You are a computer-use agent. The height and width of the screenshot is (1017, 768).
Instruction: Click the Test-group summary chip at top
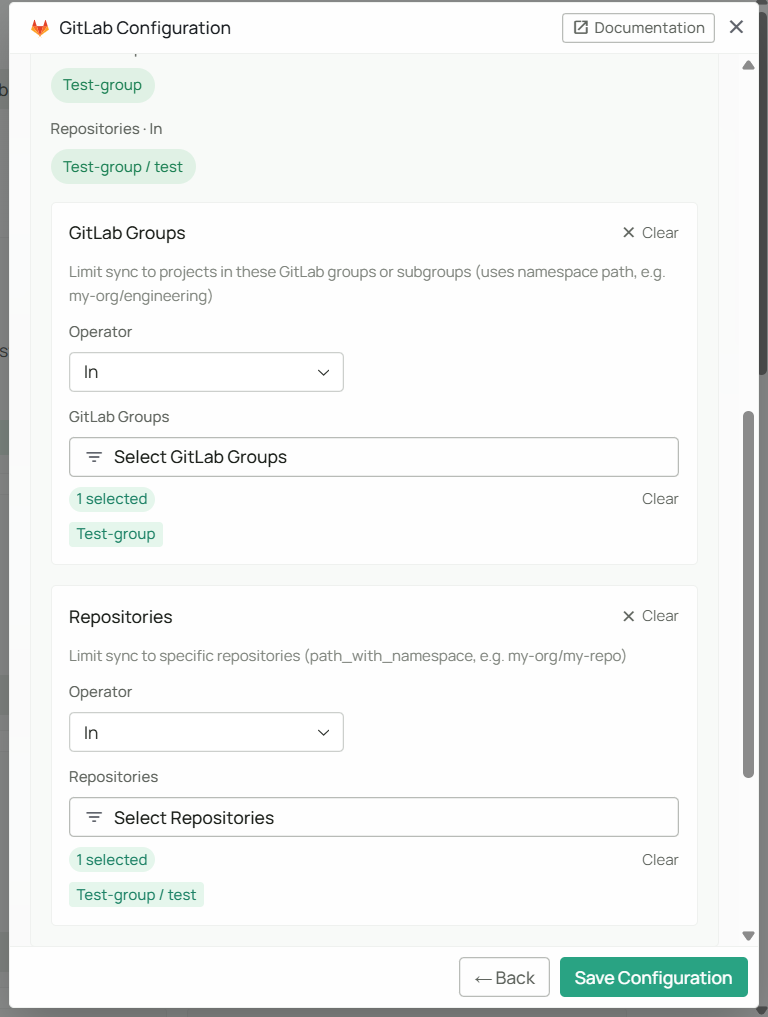(102, 85)
